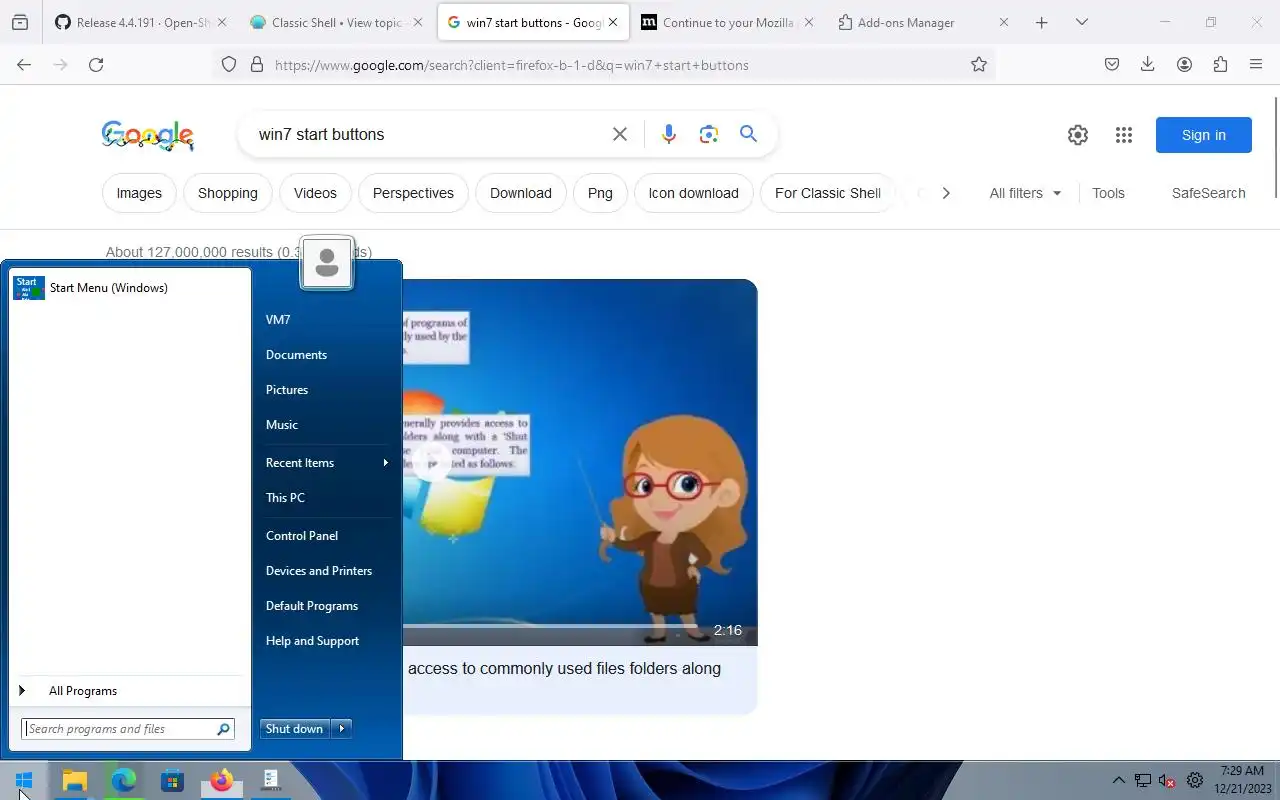Select the Icon download chip
The width and height of the screenshot is (1280, 800).
pos(694,193)
